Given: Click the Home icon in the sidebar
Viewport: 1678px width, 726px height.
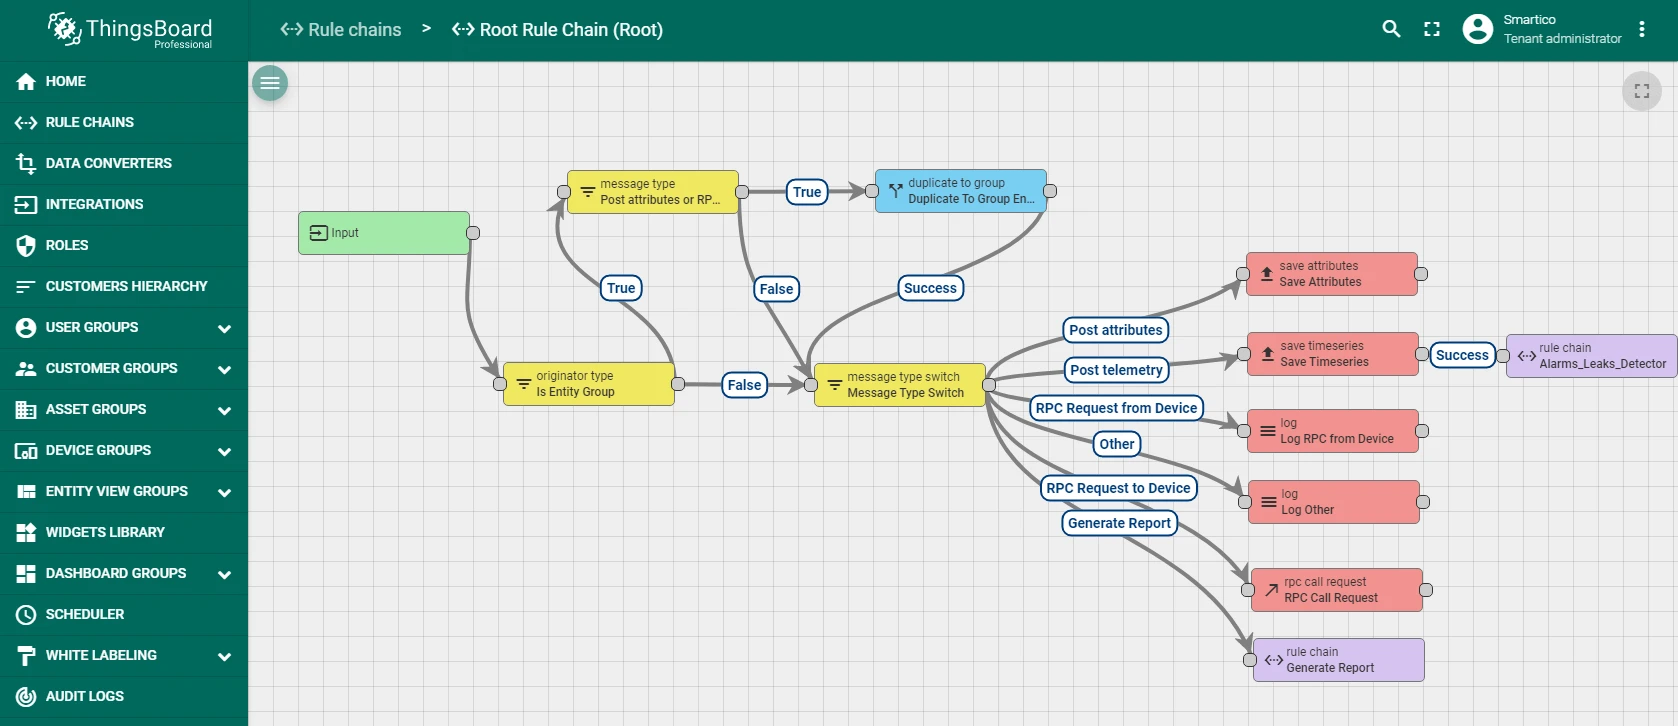Looking at the screenshot, I should 26,82.
